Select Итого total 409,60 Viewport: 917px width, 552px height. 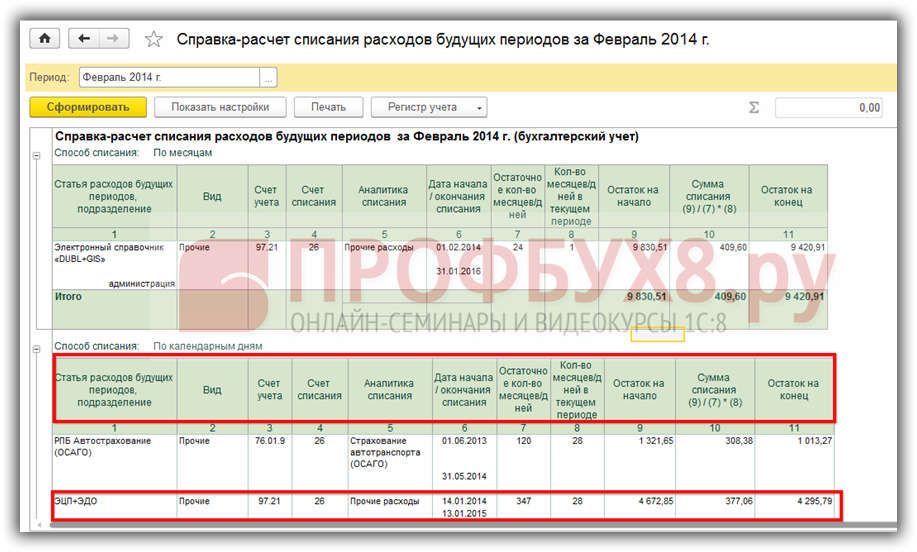tap(730, 296)
